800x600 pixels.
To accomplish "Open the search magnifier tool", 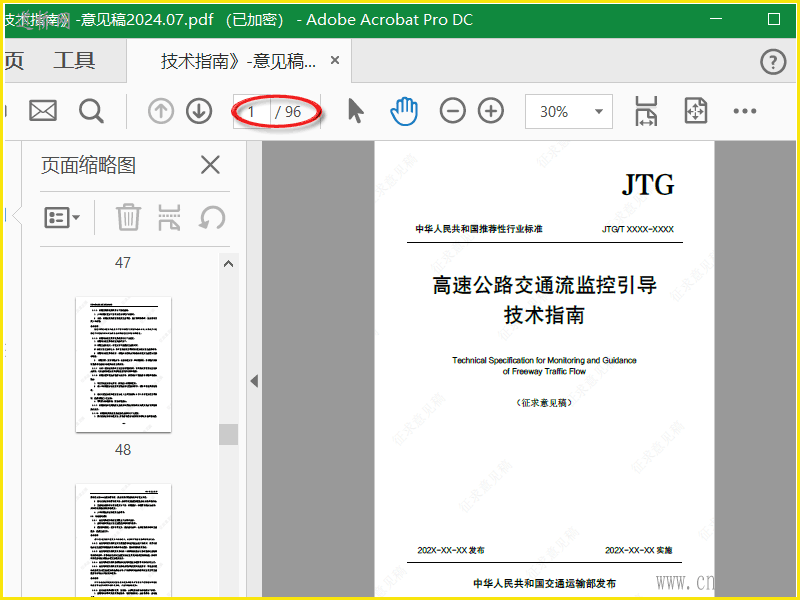I will pos(91,111).
